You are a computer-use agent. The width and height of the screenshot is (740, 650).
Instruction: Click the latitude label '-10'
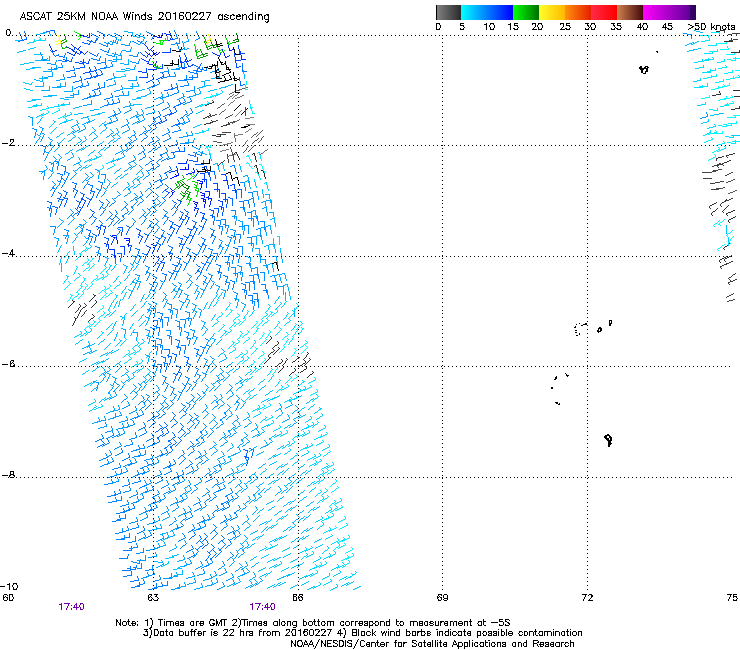point(9,586)
